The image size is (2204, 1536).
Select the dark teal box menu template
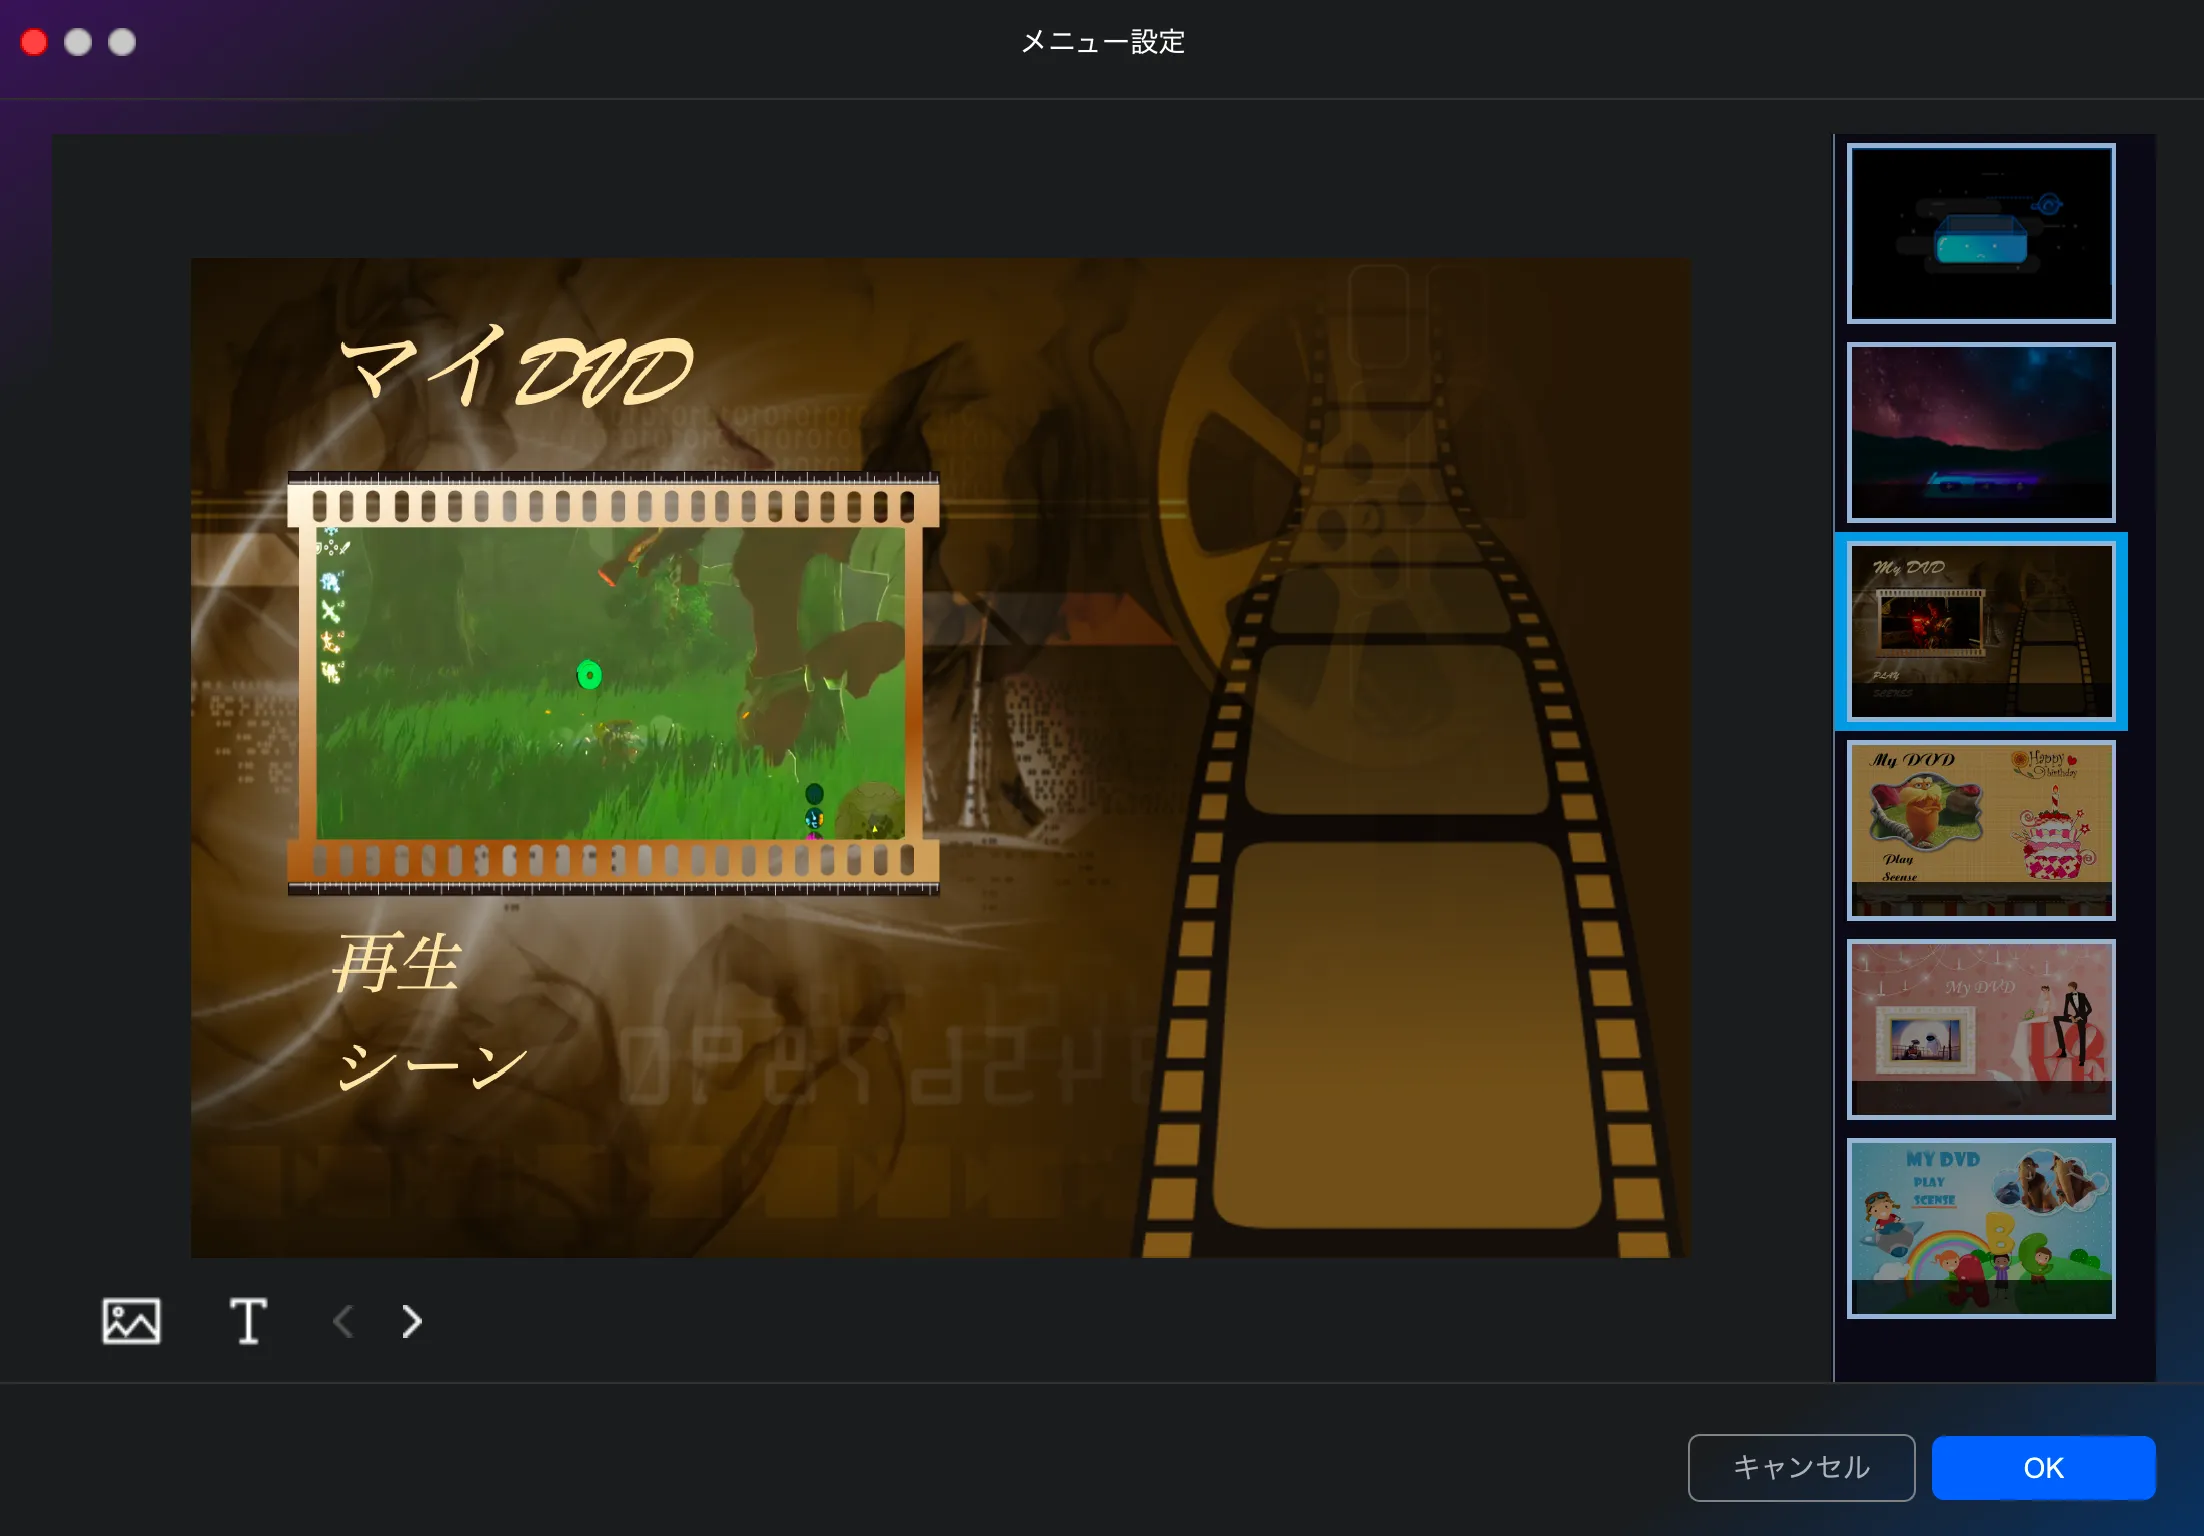1980,233
